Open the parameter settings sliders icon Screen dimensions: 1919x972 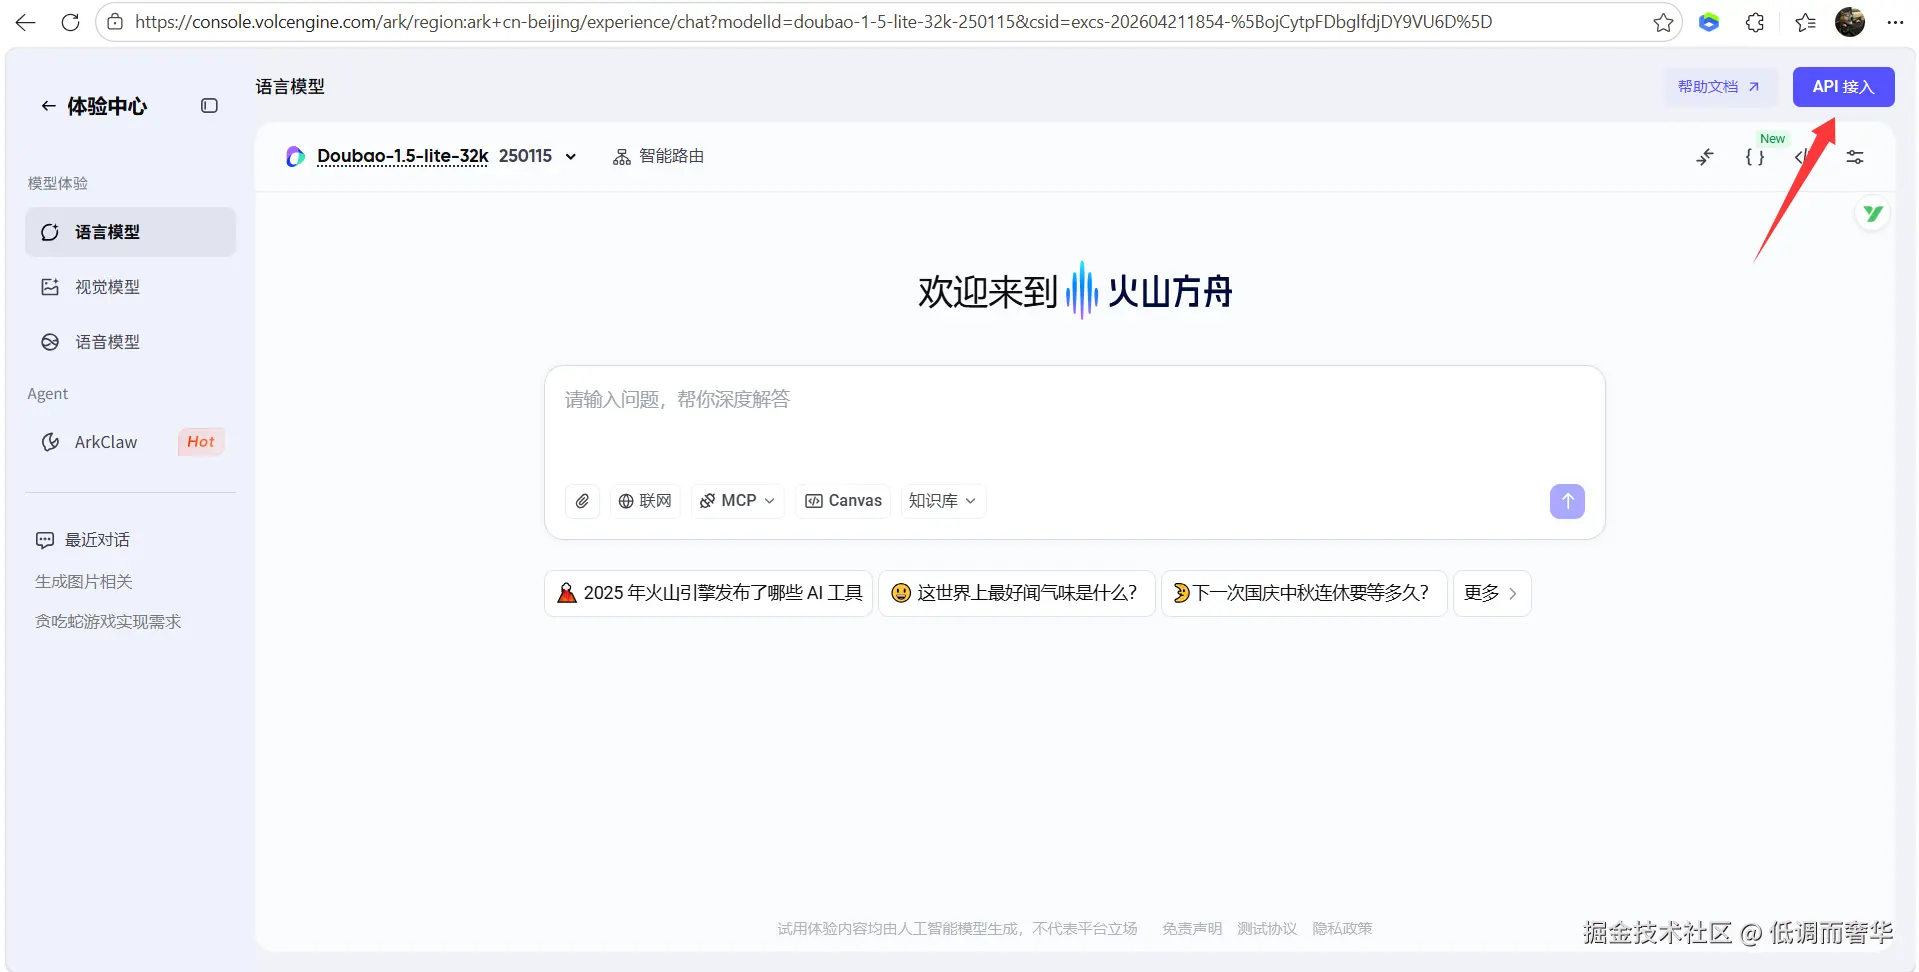[1855, 157]
